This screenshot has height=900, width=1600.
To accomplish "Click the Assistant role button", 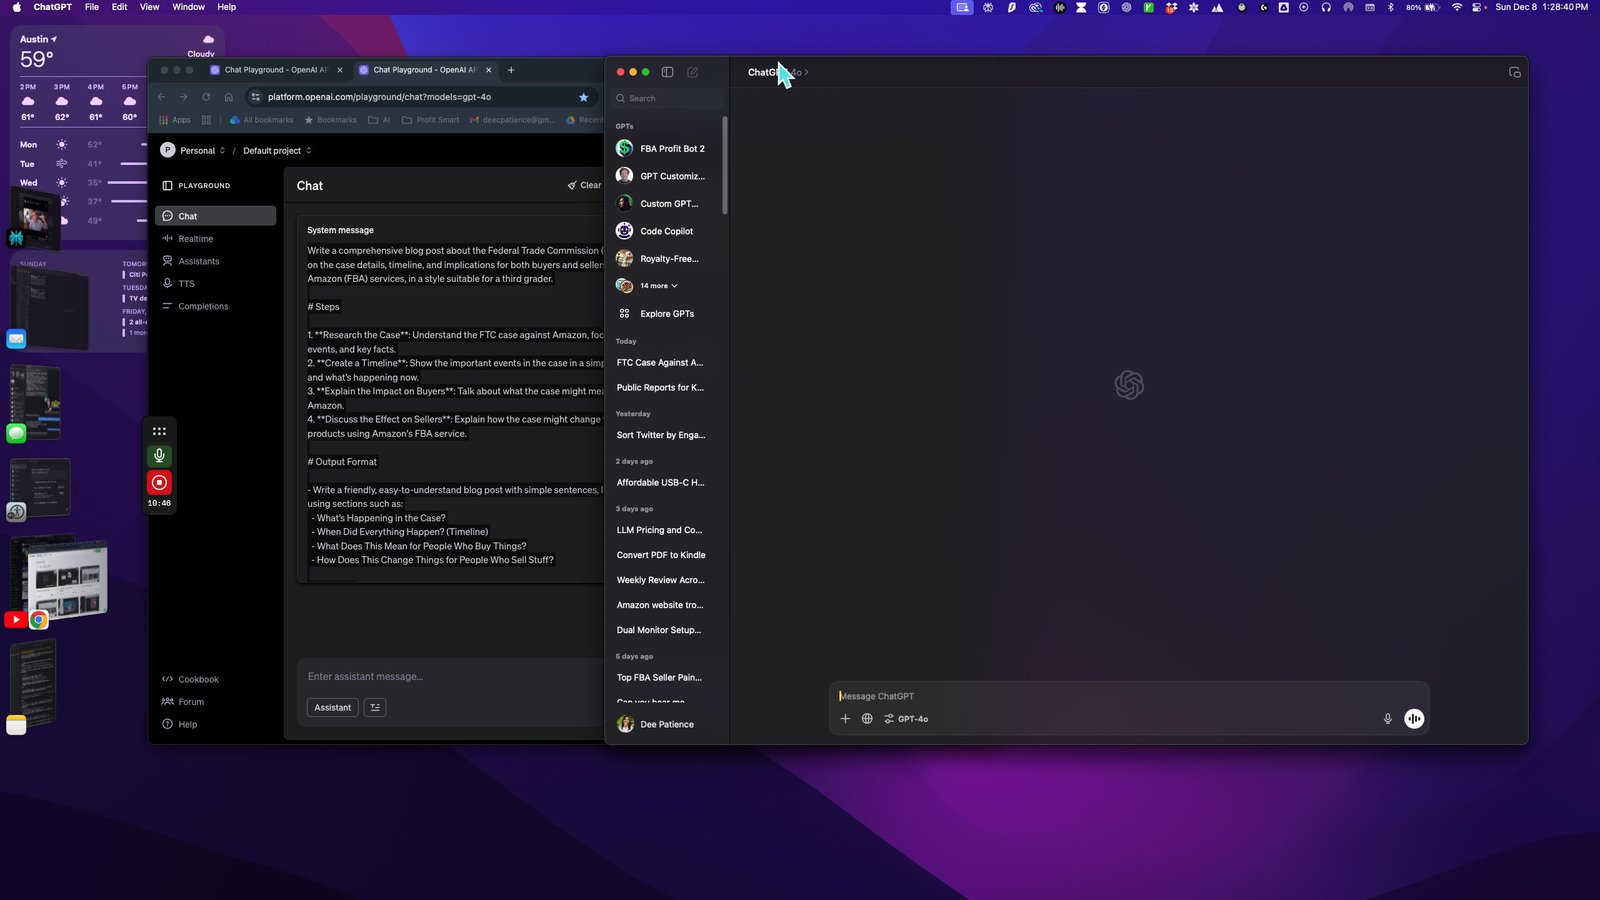I will pos(332,707).
